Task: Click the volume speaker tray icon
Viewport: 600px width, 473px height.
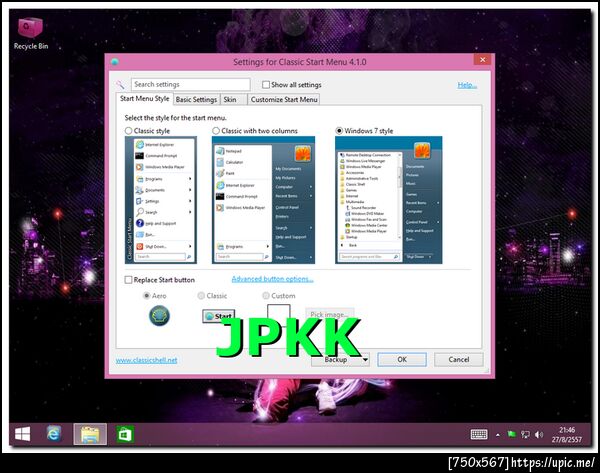Action: (539, 434)
